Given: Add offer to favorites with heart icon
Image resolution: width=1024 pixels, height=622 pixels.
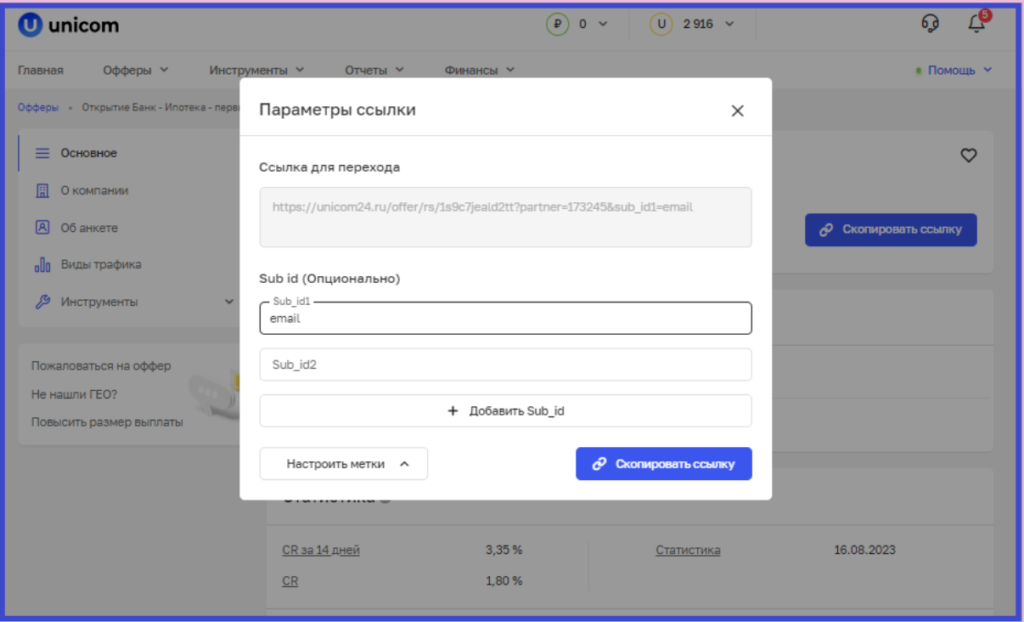Looking at the screenshot, I should click(x=968, y=155).
